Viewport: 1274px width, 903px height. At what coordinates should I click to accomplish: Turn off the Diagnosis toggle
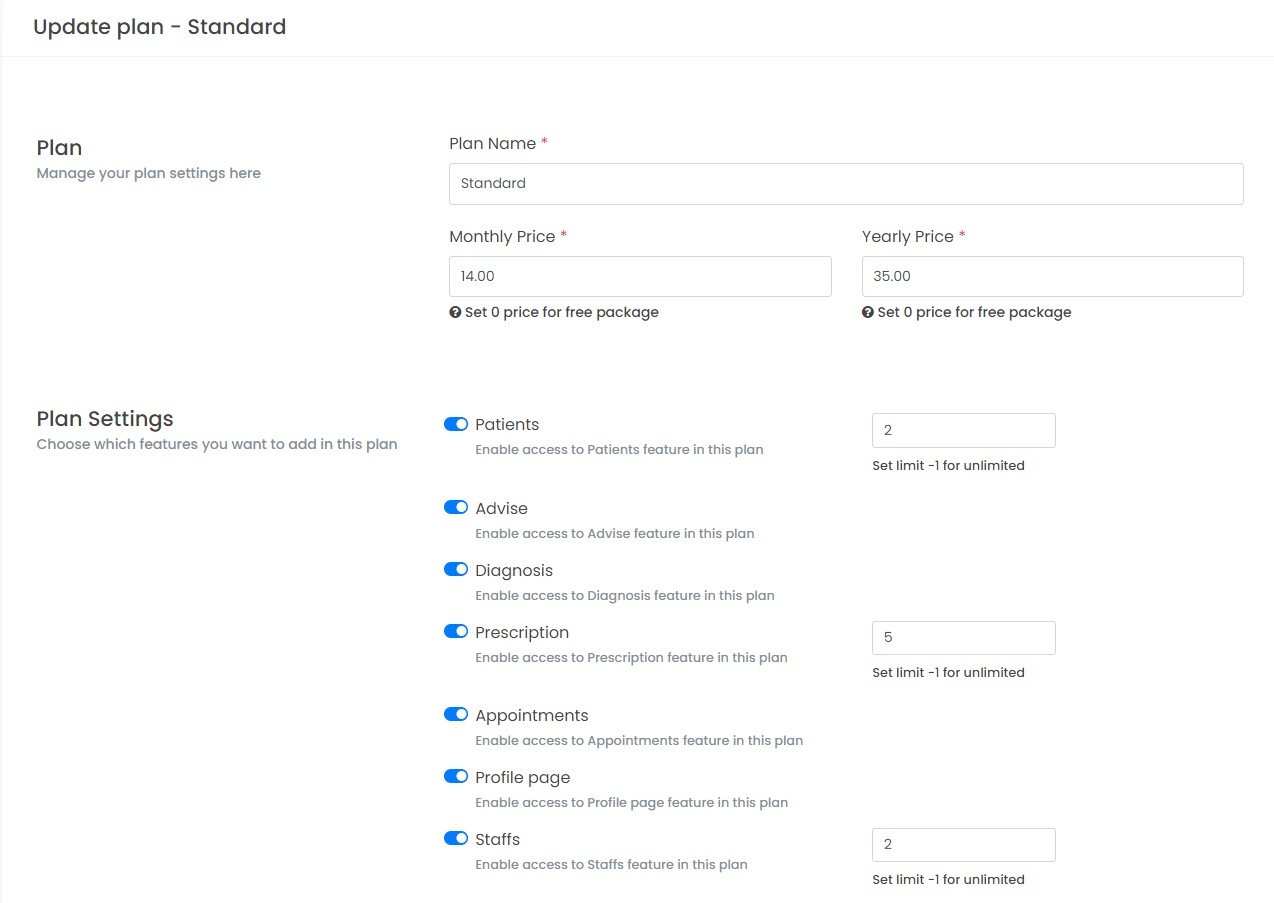[x=456, y=569]
